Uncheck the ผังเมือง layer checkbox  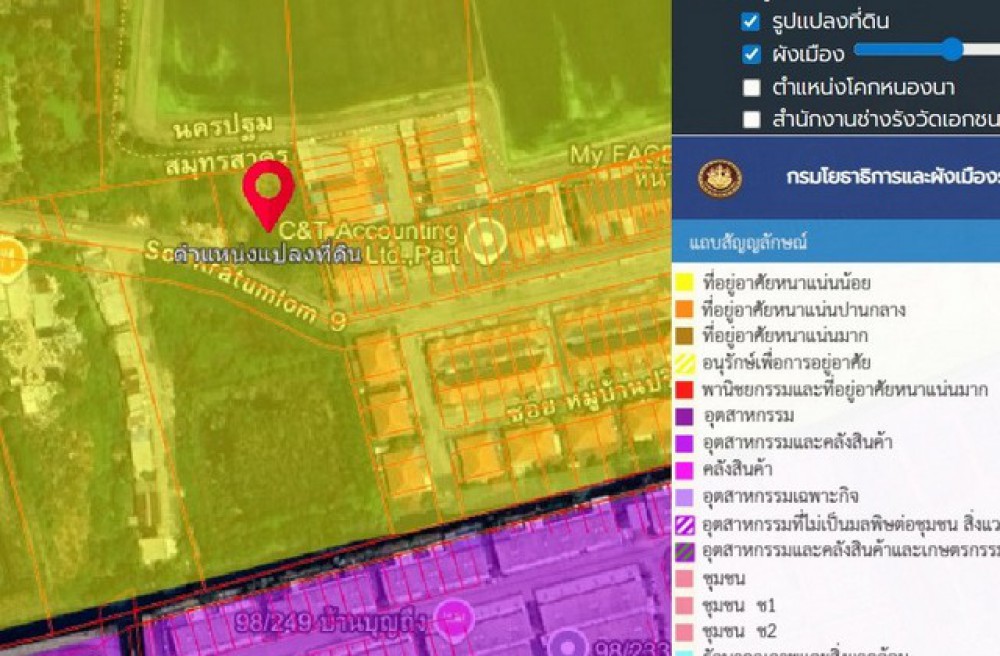(751, 54)
